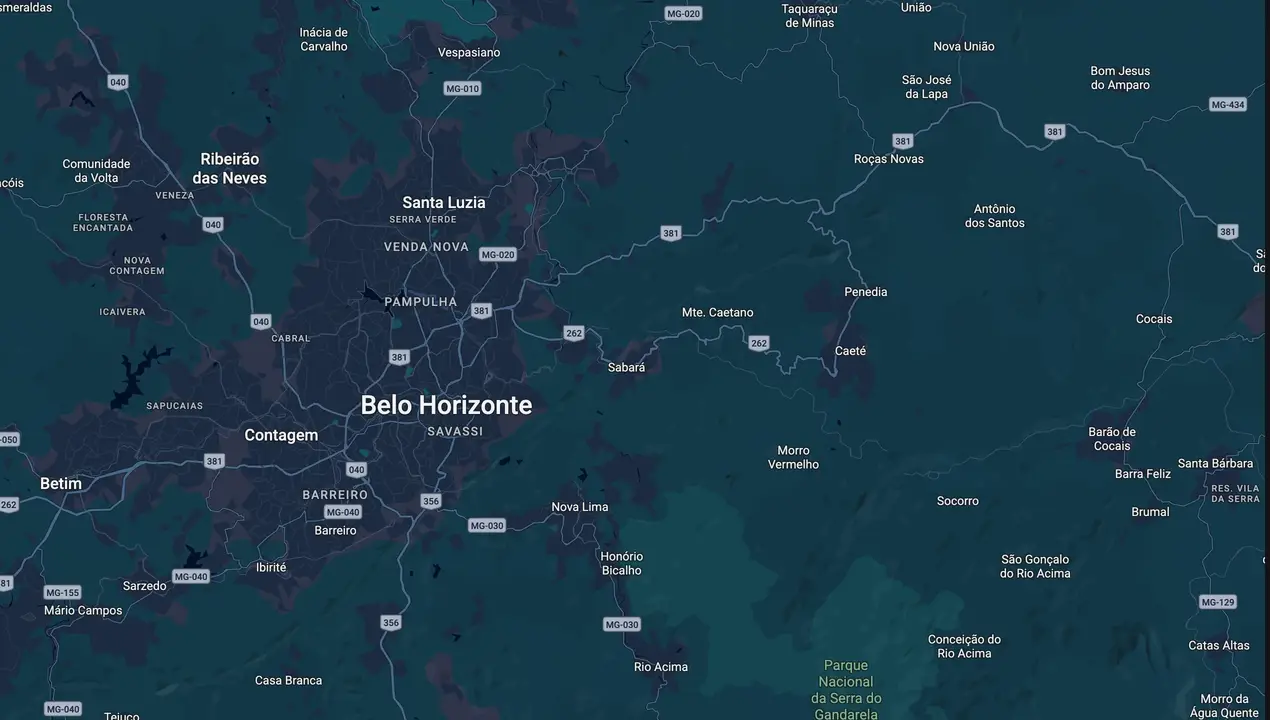Image resolution: width=1270 pixels, height=720 pixels.
Task: Select the Taquaraçu de Minas label
Action: [810, 16]
